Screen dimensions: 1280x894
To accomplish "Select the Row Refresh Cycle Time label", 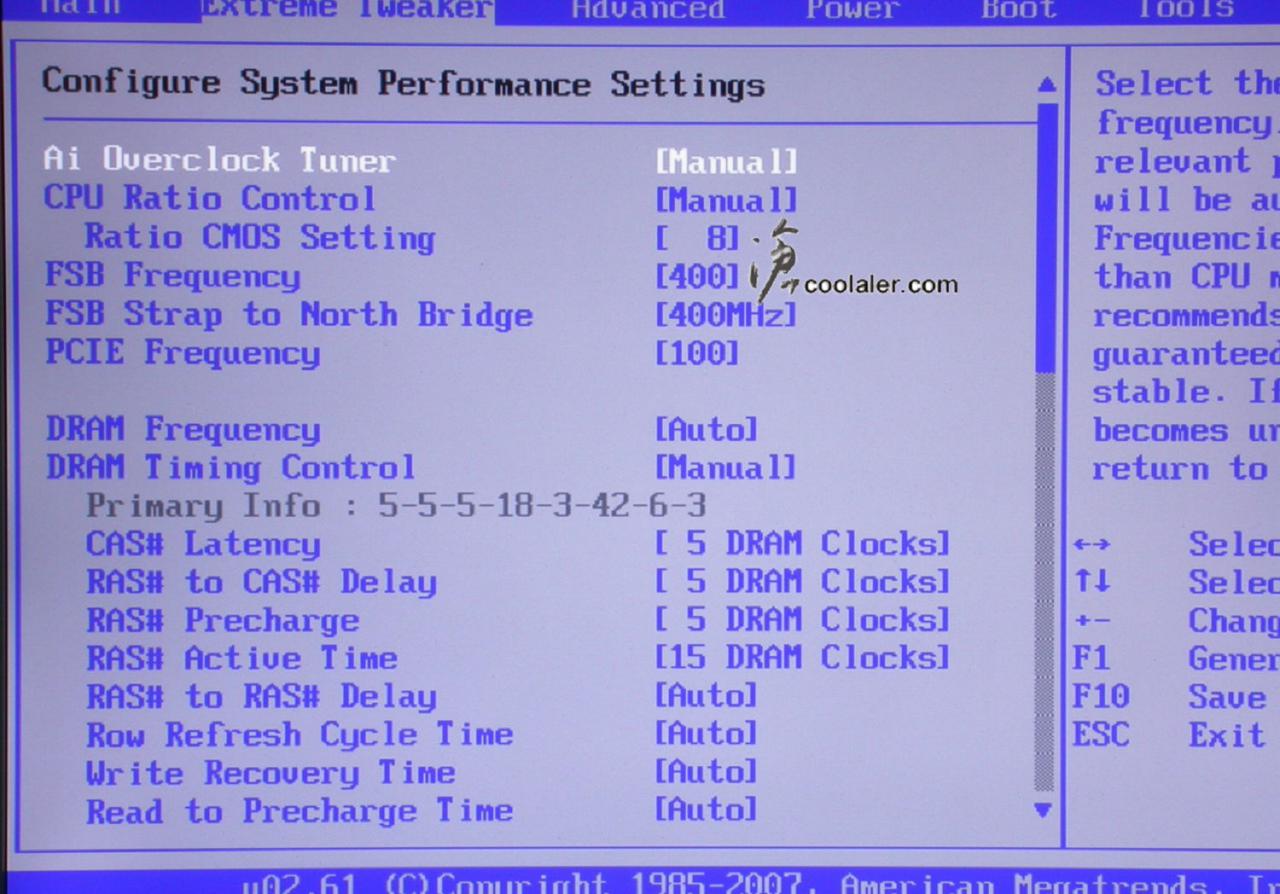I will pos(300,735).
